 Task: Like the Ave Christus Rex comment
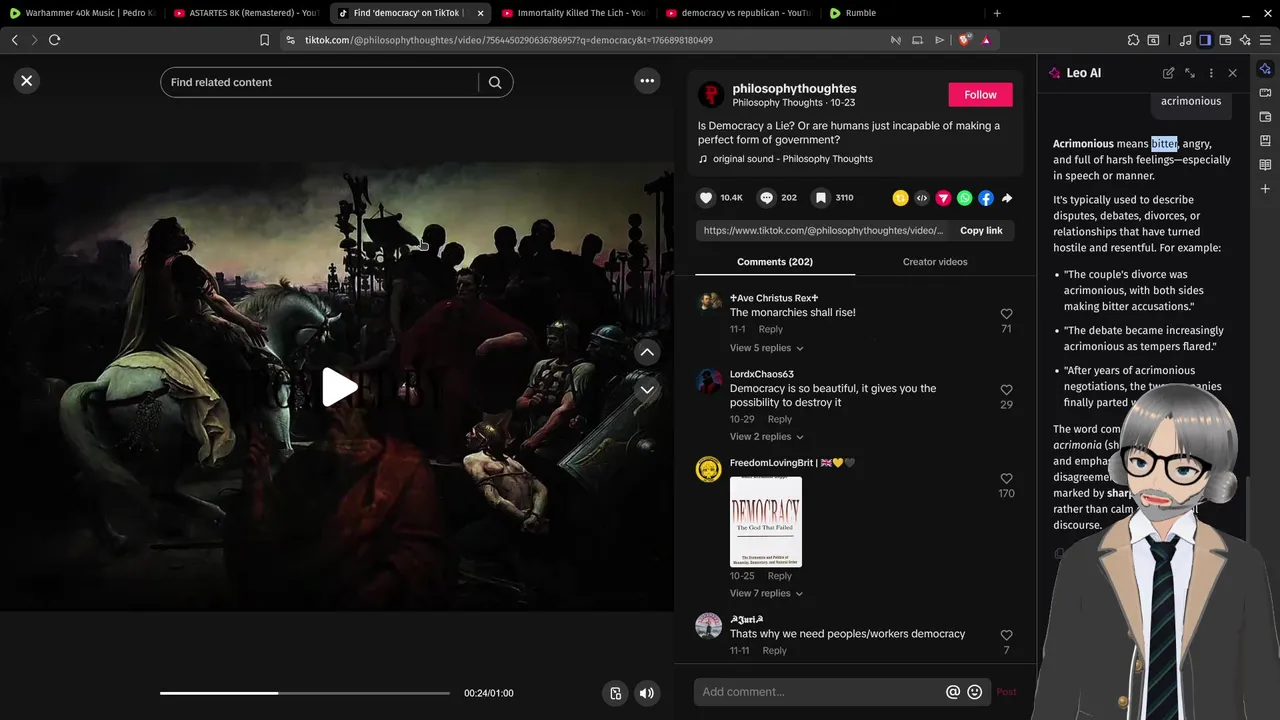point(1006,314)
